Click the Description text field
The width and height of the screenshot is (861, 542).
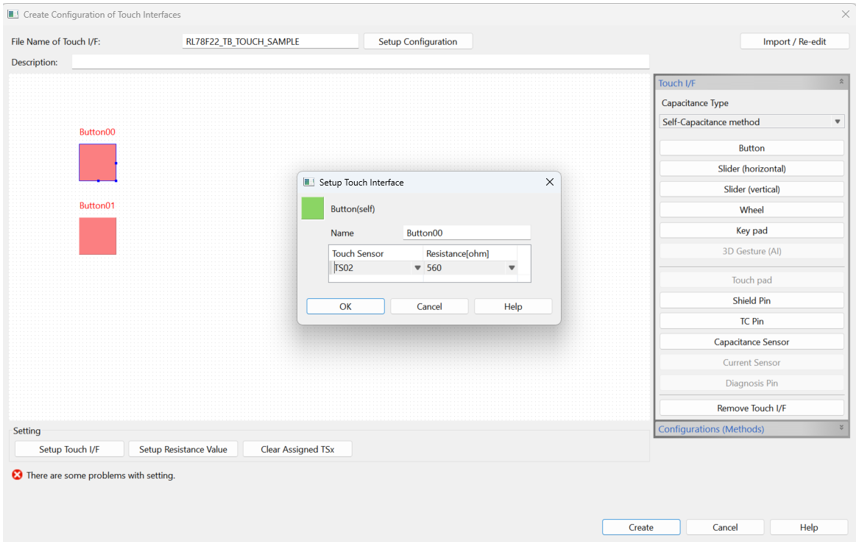[360, 62]
